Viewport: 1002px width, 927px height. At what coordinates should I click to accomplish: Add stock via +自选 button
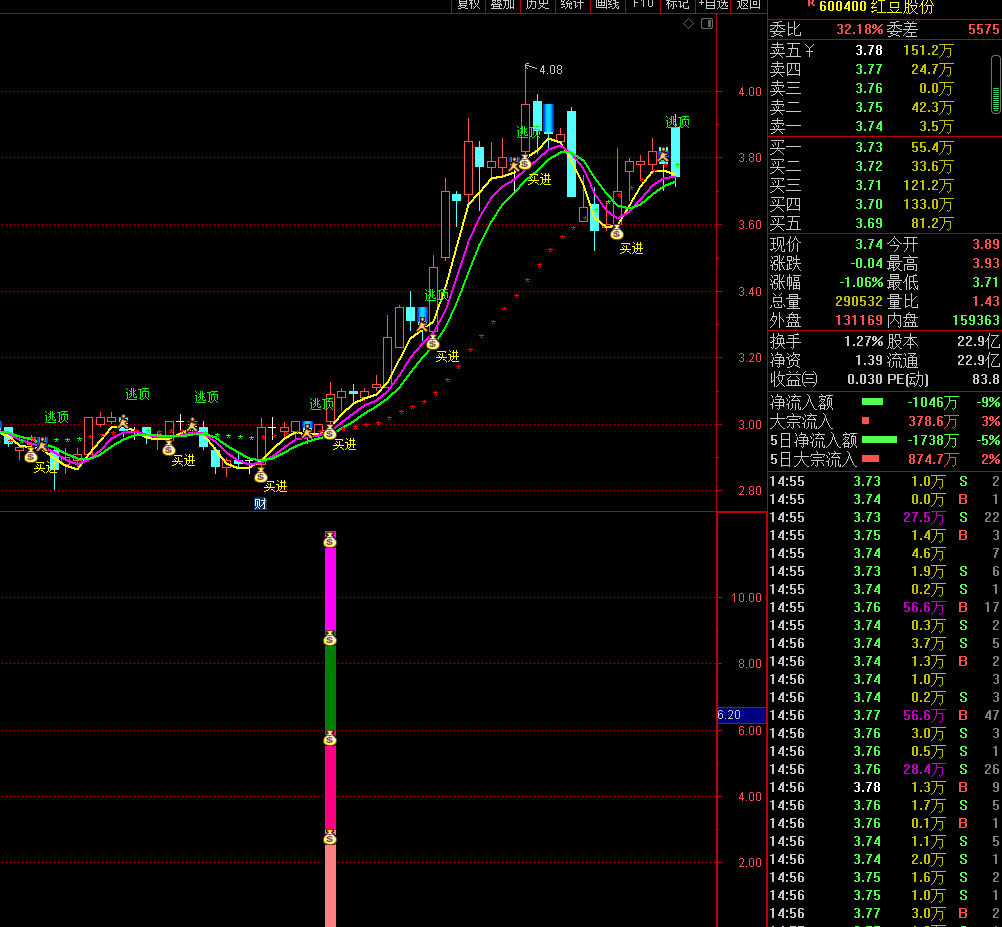tap(713, 5)
